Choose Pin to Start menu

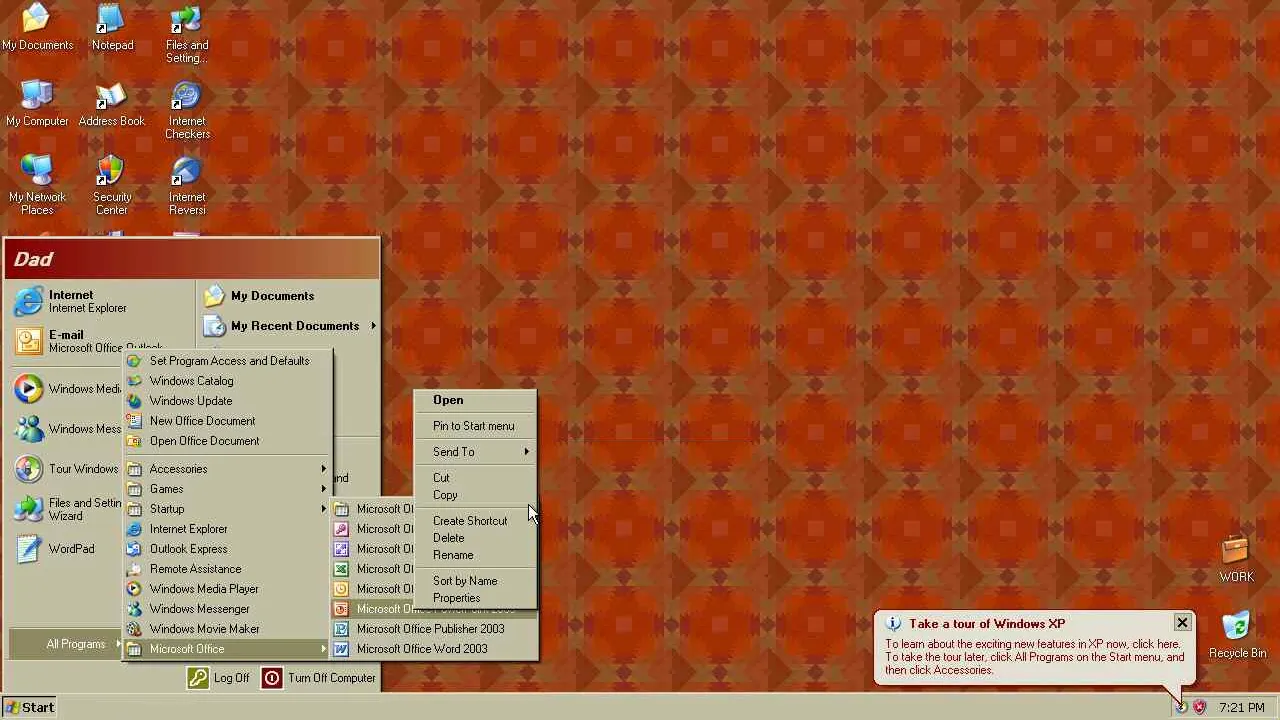[476, 426]
